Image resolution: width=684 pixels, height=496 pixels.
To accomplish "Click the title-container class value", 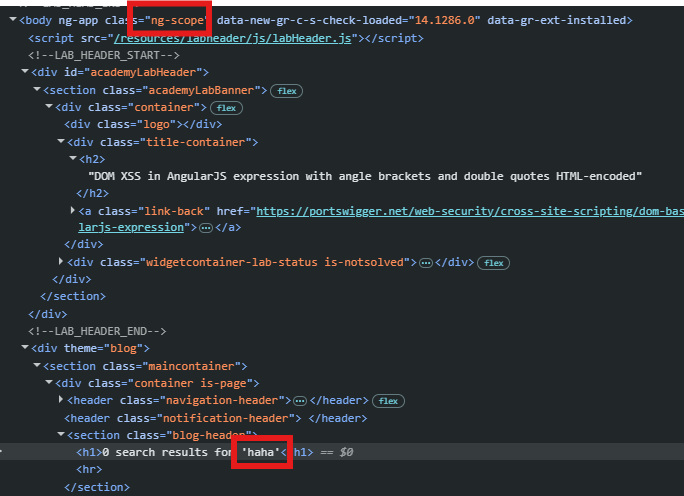I will [195, 142].
